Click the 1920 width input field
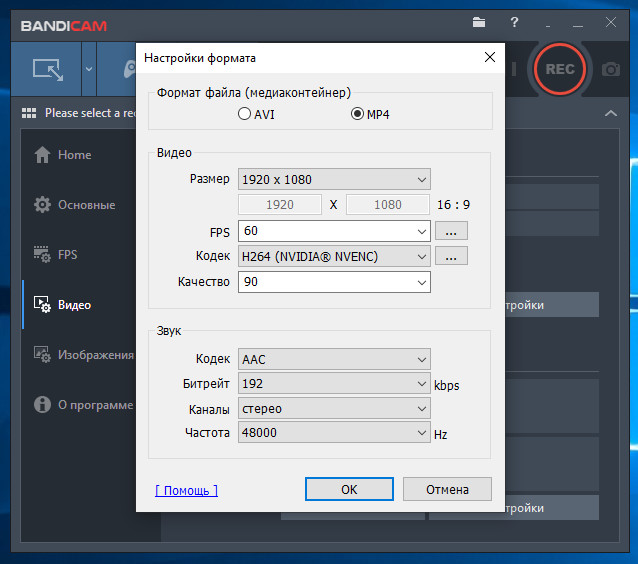 (280, 205)
